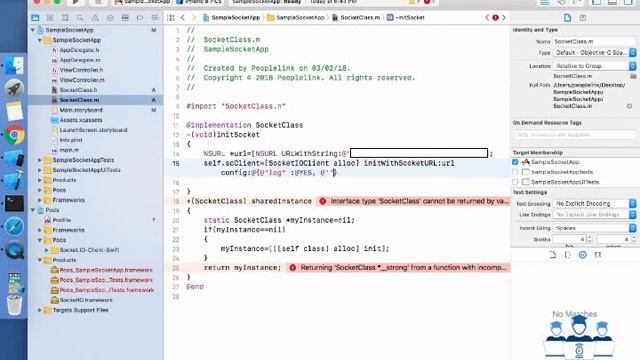Toggle SampleSocketAppTests target membership checkbox
Viewport: 640px width, 360px height.
pos(515,172)
